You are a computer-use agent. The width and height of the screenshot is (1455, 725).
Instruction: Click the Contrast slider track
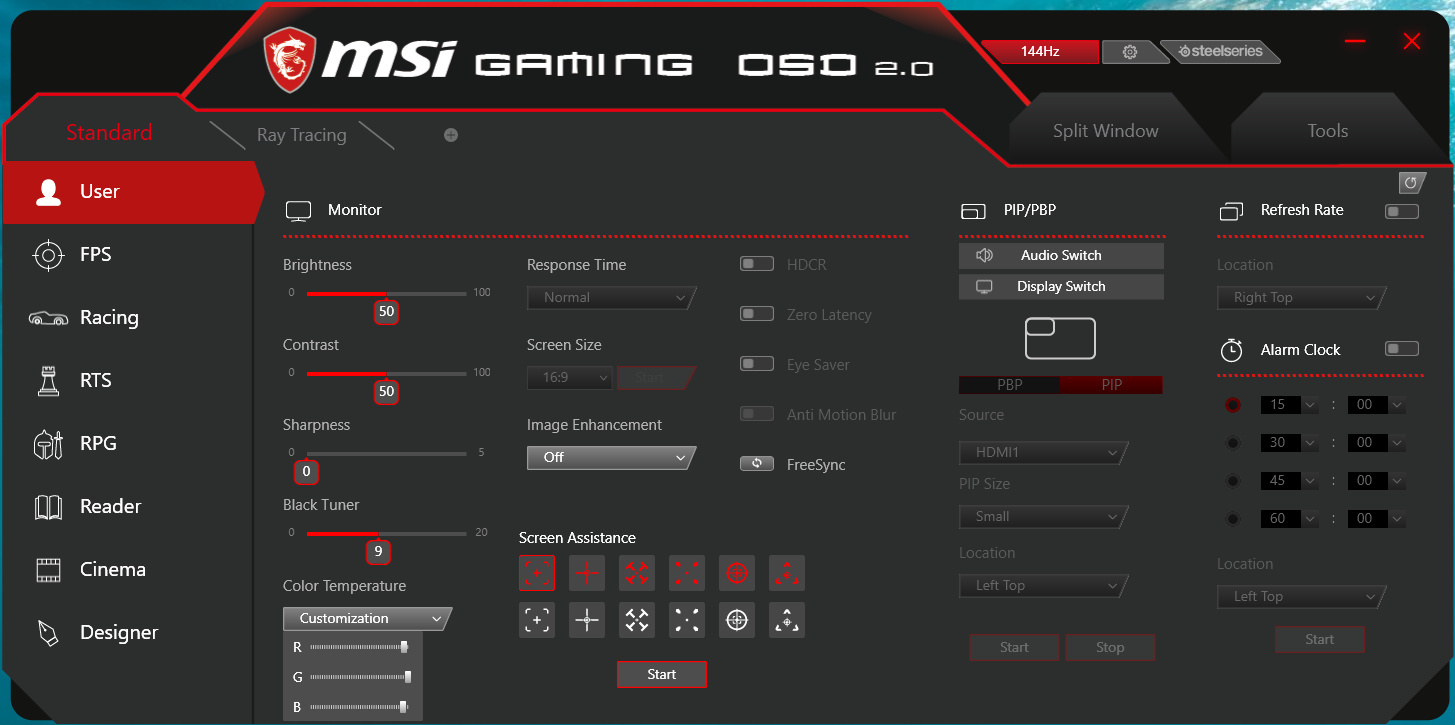coord(386,374)
